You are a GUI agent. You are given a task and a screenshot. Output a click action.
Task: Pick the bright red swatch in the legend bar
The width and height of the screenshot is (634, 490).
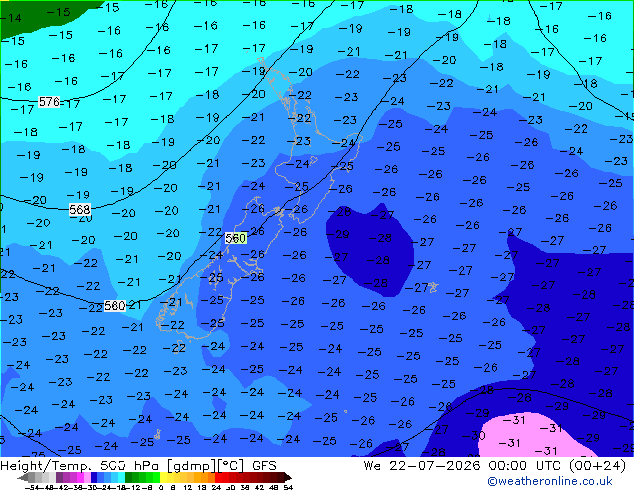218,477
